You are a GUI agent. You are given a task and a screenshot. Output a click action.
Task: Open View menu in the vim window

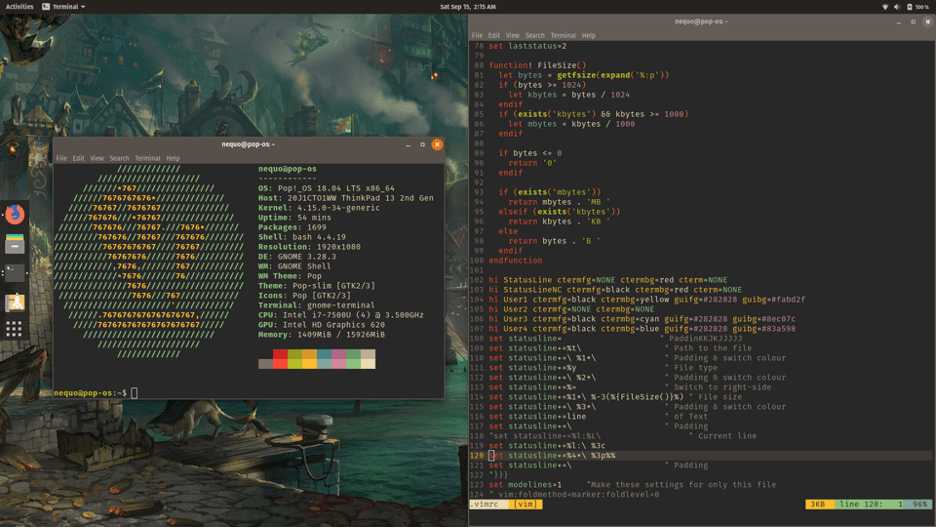point(512,35)
